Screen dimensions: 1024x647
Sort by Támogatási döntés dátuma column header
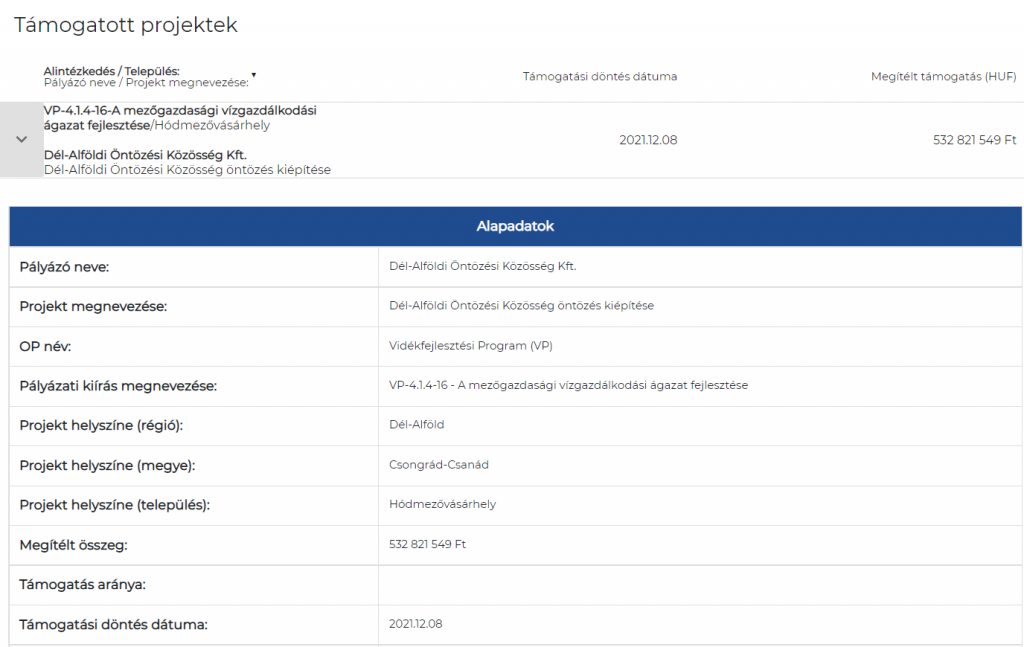599,77
